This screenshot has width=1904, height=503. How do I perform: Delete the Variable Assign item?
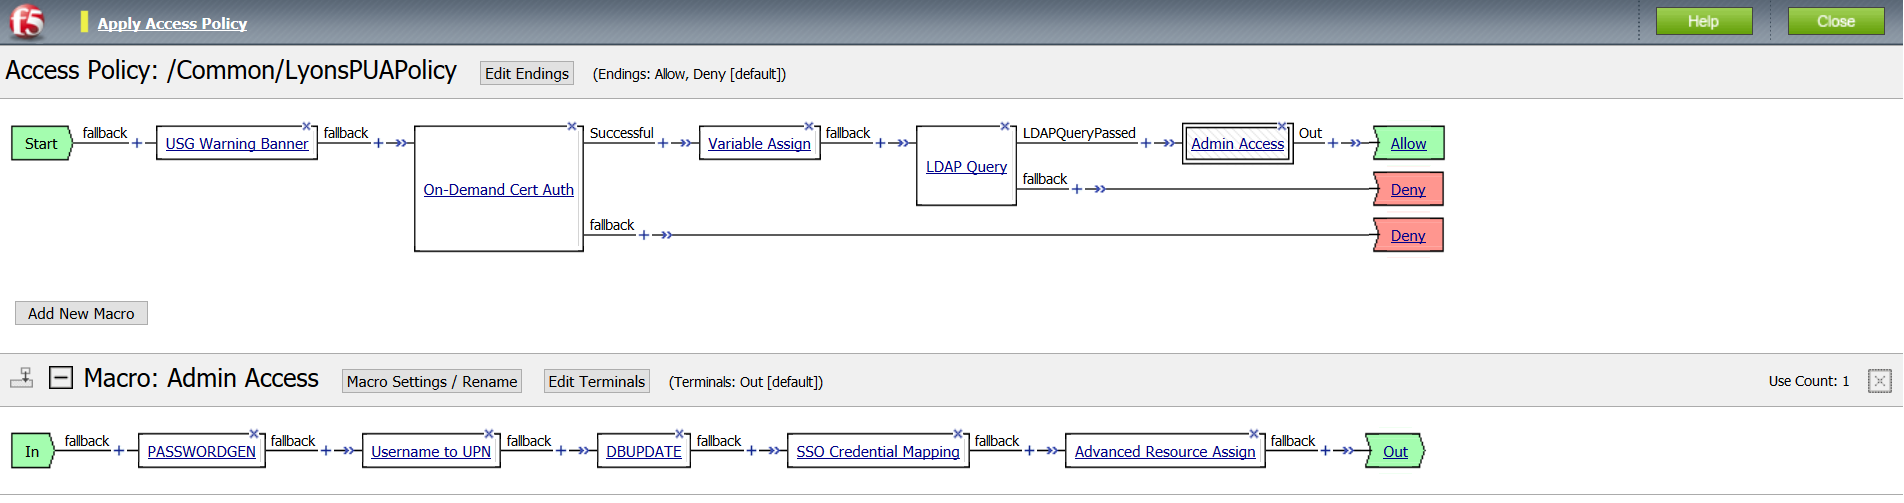coord(809,126)
